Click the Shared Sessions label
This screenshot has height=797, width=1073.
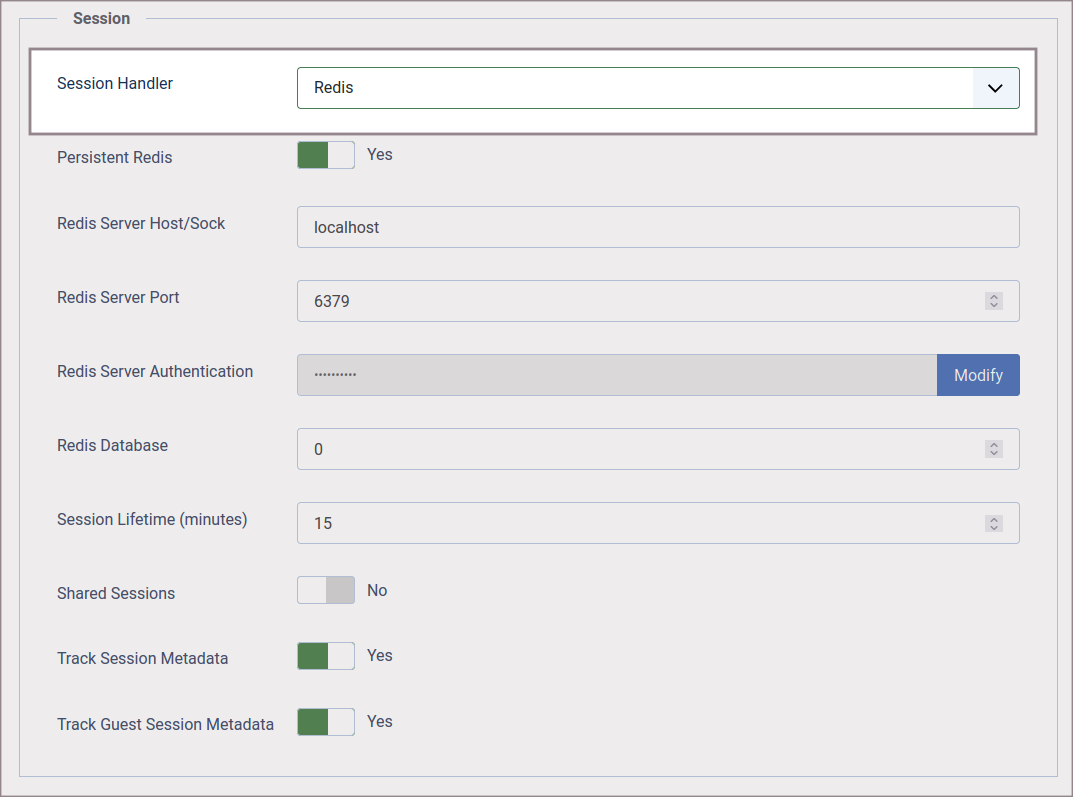pos(116,594)
